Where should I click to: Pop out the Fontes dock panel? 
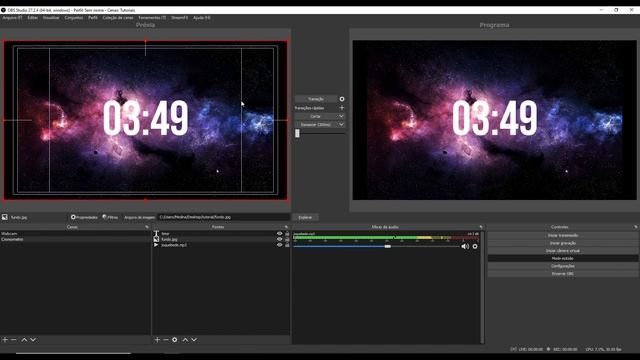coord(286,227)
